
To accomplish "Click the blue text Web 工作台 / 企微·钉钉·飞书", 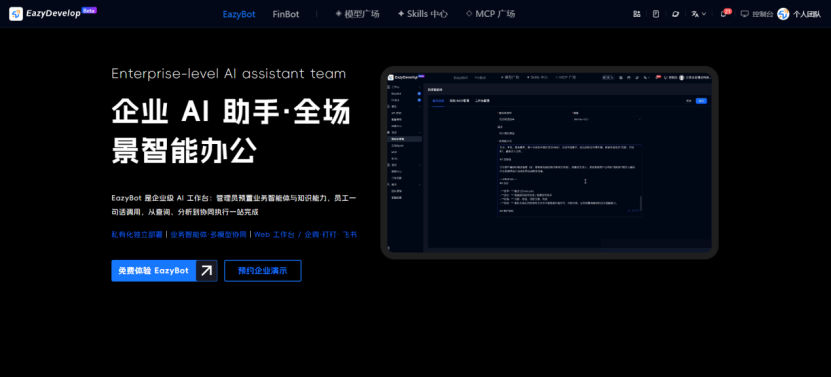I will pos(305,234).
